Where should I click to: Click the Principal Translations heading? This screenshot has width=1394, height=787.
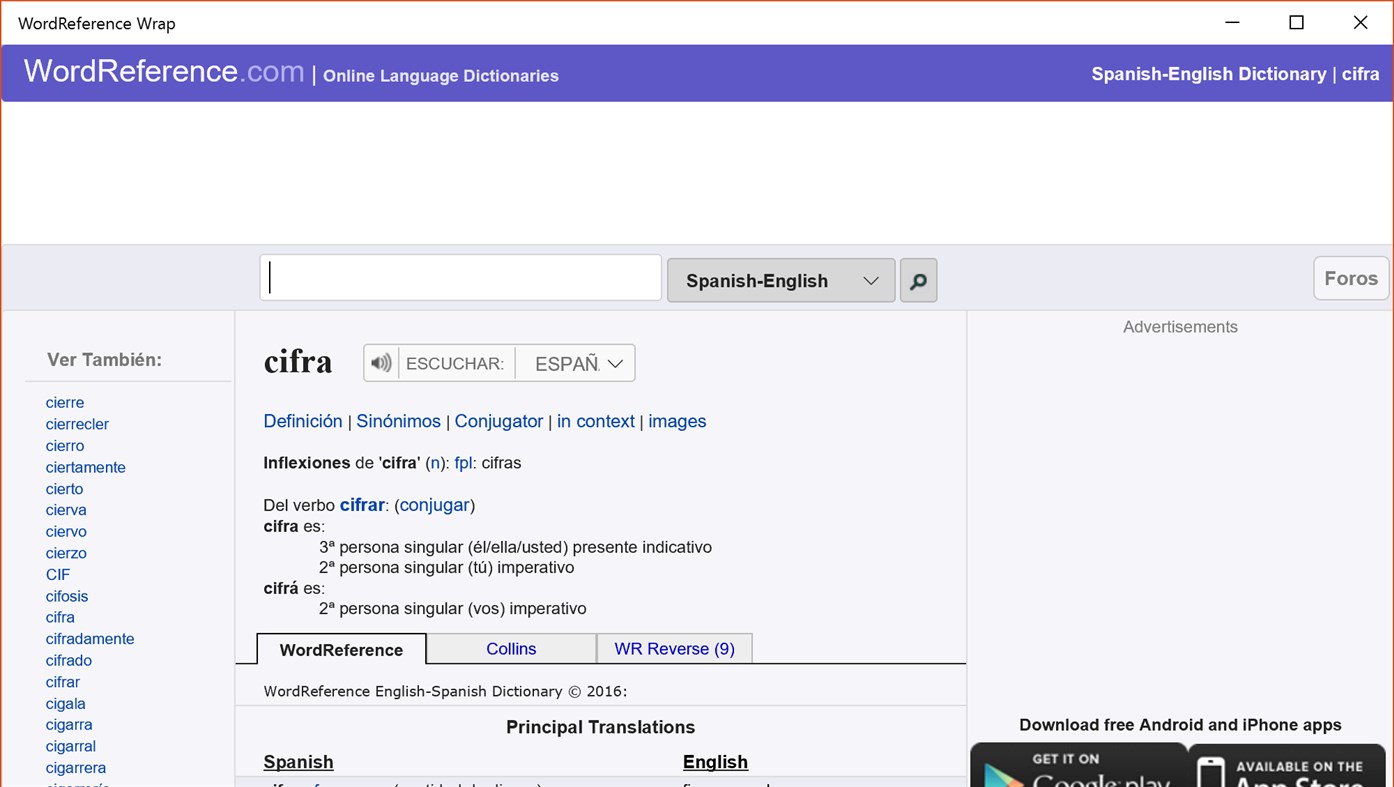(x=600, y=727)
